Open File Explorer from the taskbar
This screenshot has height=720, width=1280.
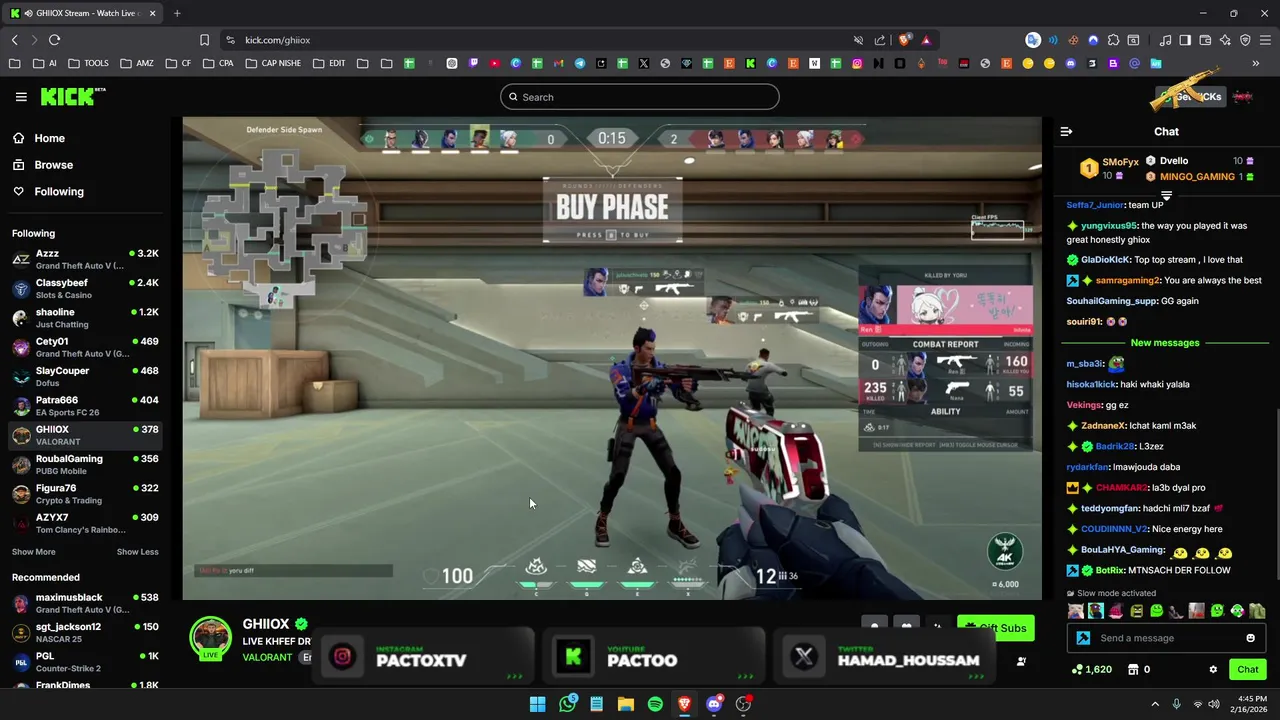pos(626,704)
